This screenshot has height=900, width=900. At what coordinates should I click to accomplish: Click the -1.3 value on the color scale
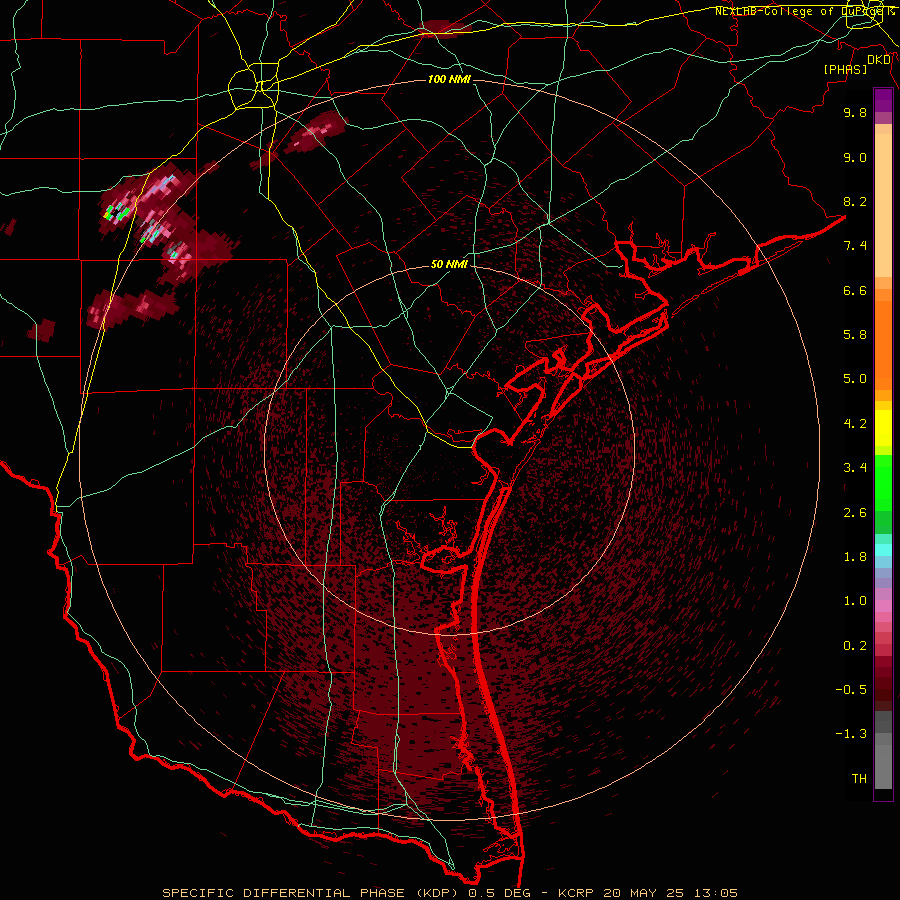(x=851, y=734)
